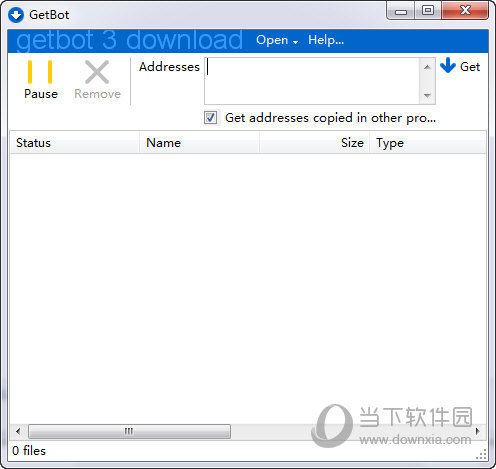This screenshot has height=469, width=496.
Task: Click the horizontal scrollbar left arrow
Action: [18, 431]
